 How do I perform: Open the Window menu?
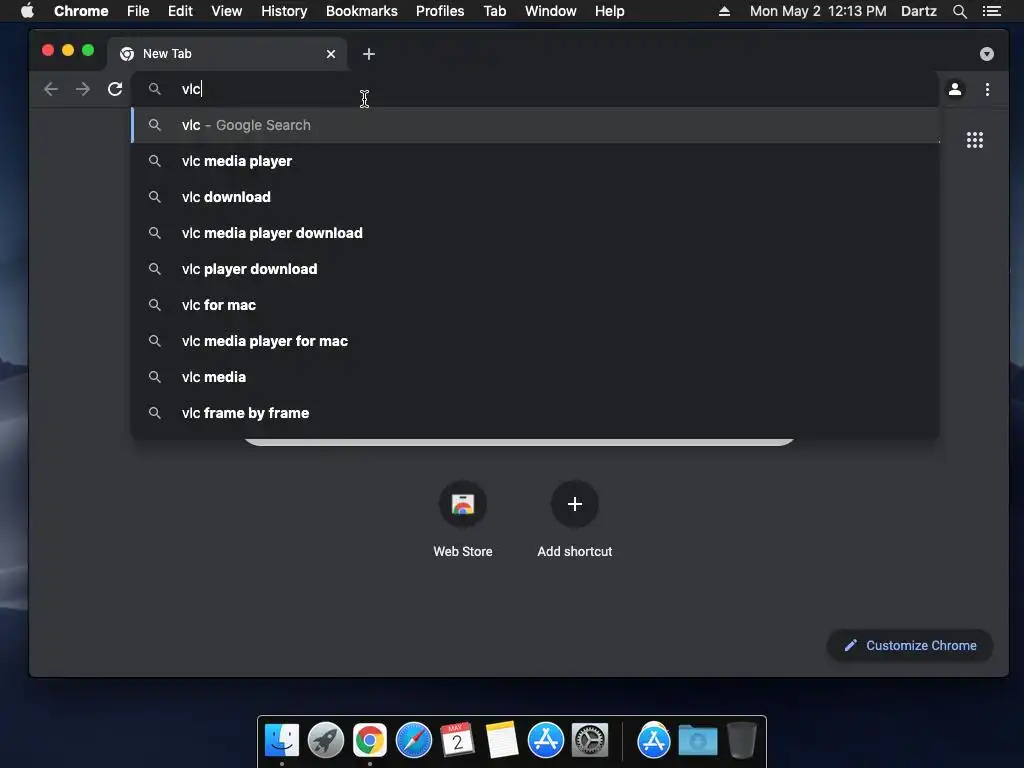551,11
